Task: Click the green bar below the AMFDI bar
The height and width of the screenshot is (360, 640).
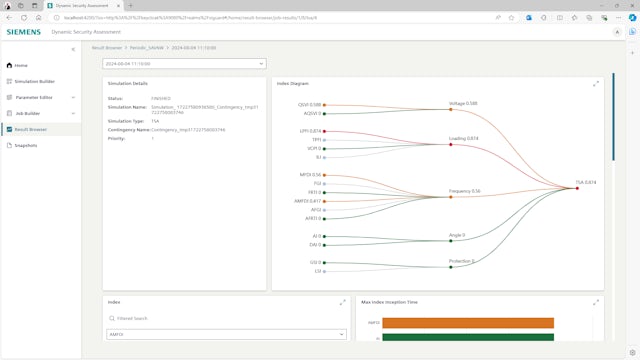Action: click(x=468, y=337)
